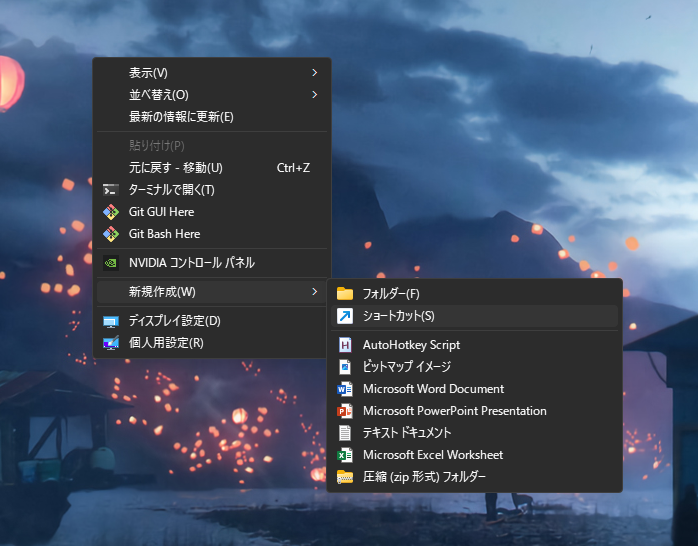Choose Git Bash Here
The height and width of the screenshot is (546, 698).
[212, 234]
